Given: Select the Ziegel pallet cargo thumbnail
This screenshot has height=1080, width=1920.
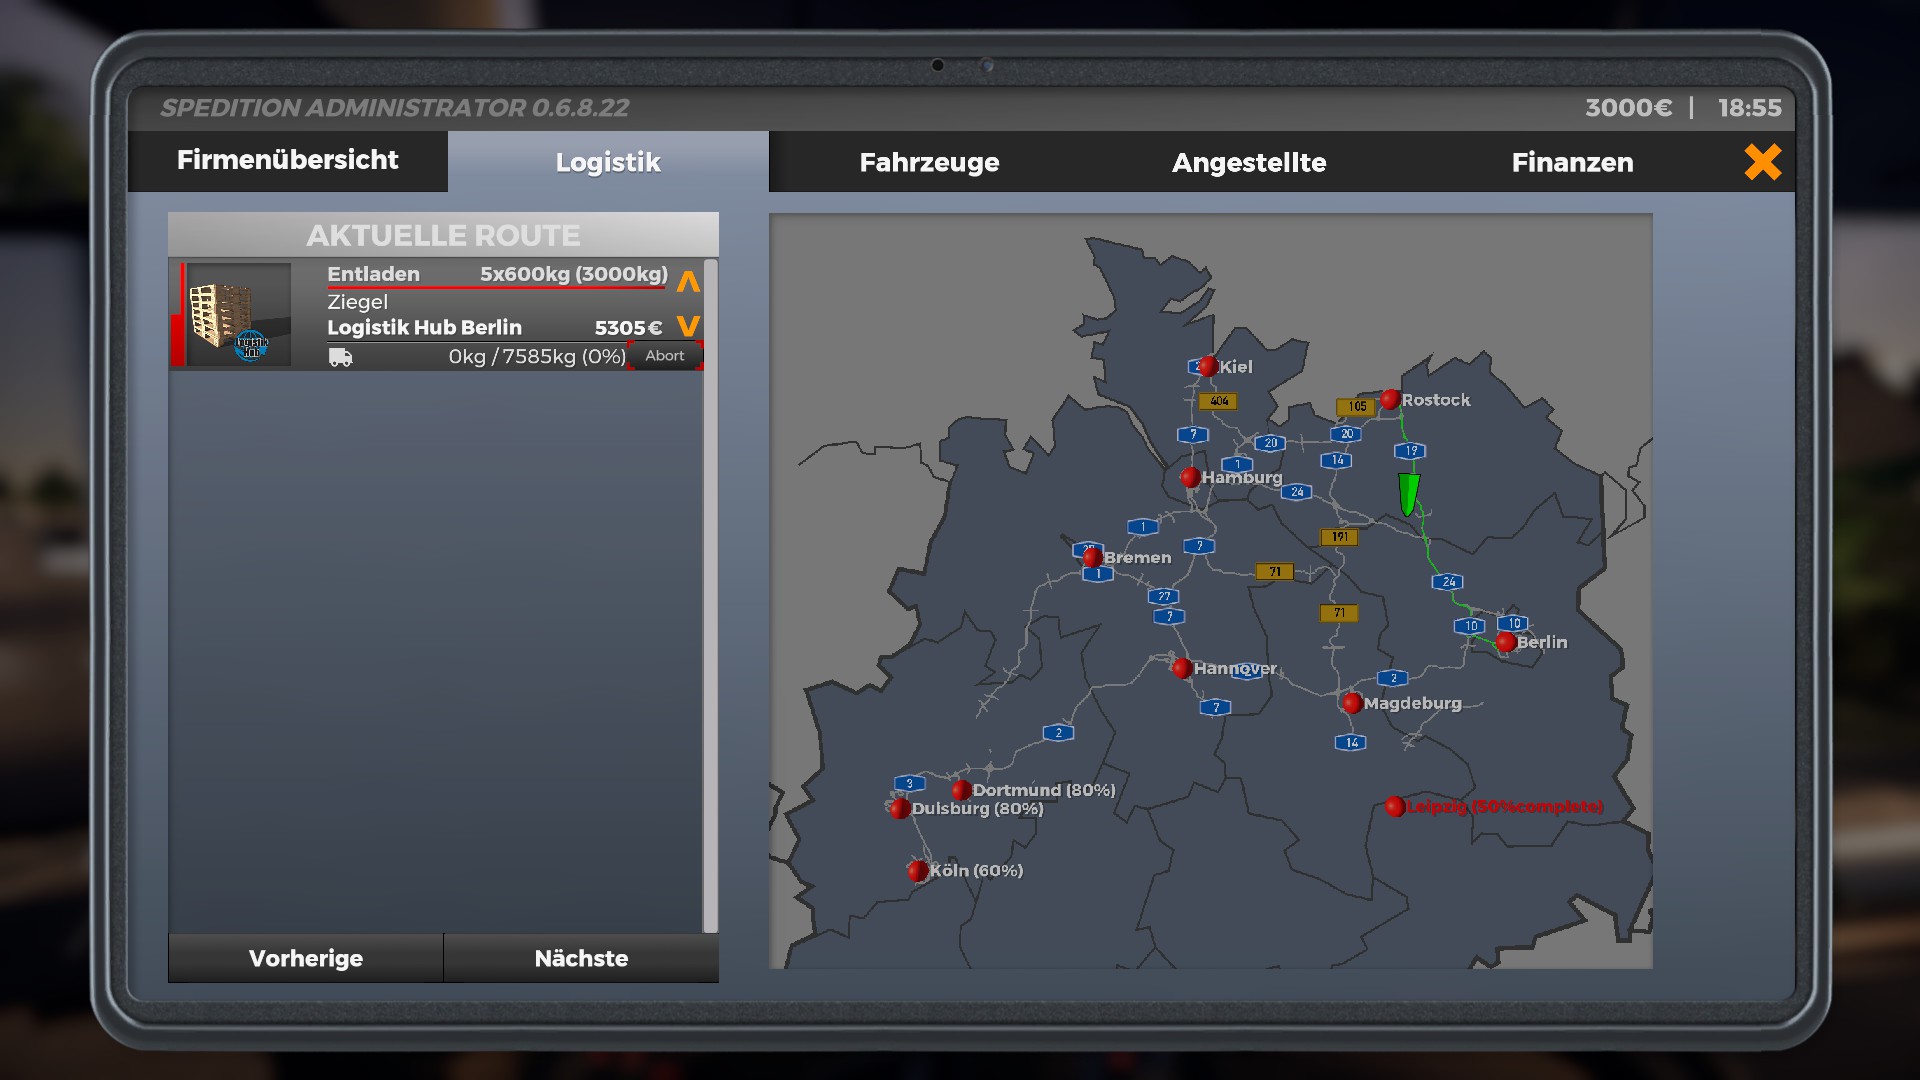Looking at the screenshot, I should [238, 315].
